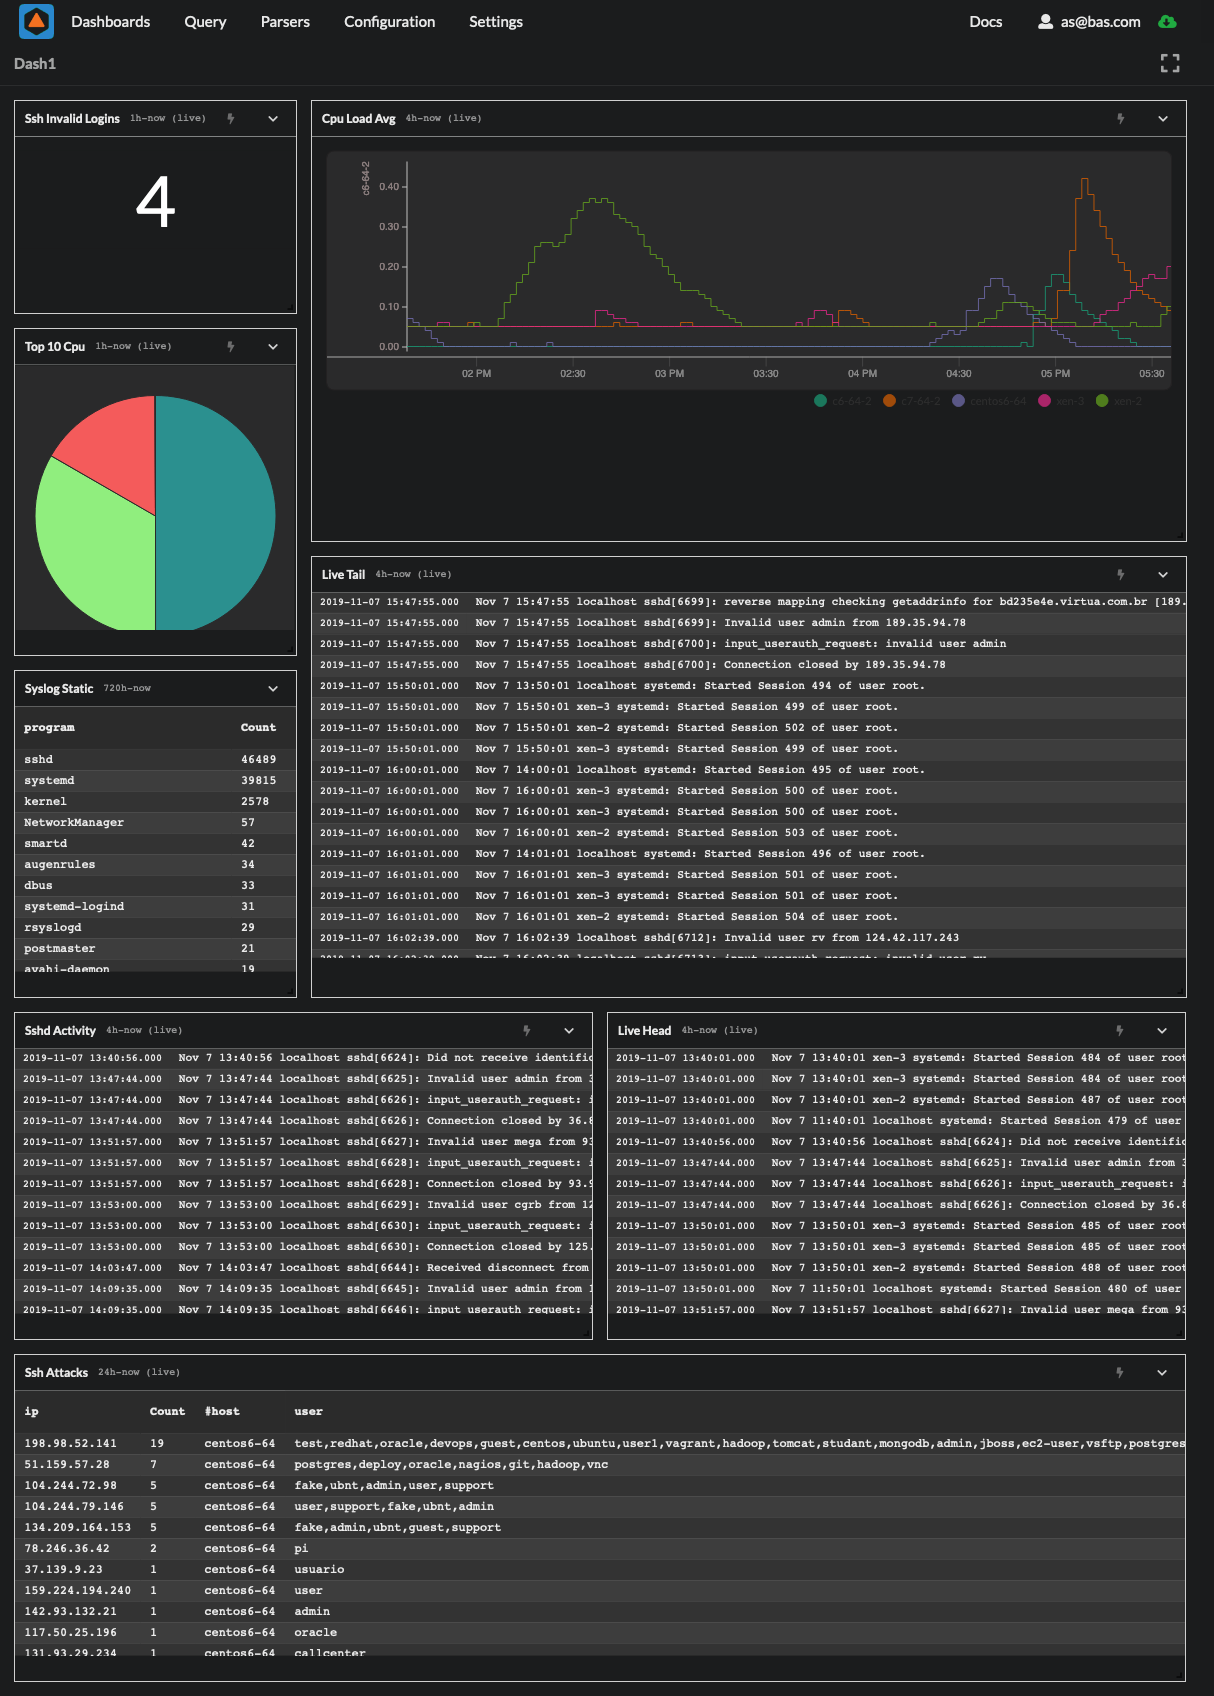Click lightning icon on Top 10 Cpu
Viewport: 1214px width, 1696px height.
pos(231,347)
